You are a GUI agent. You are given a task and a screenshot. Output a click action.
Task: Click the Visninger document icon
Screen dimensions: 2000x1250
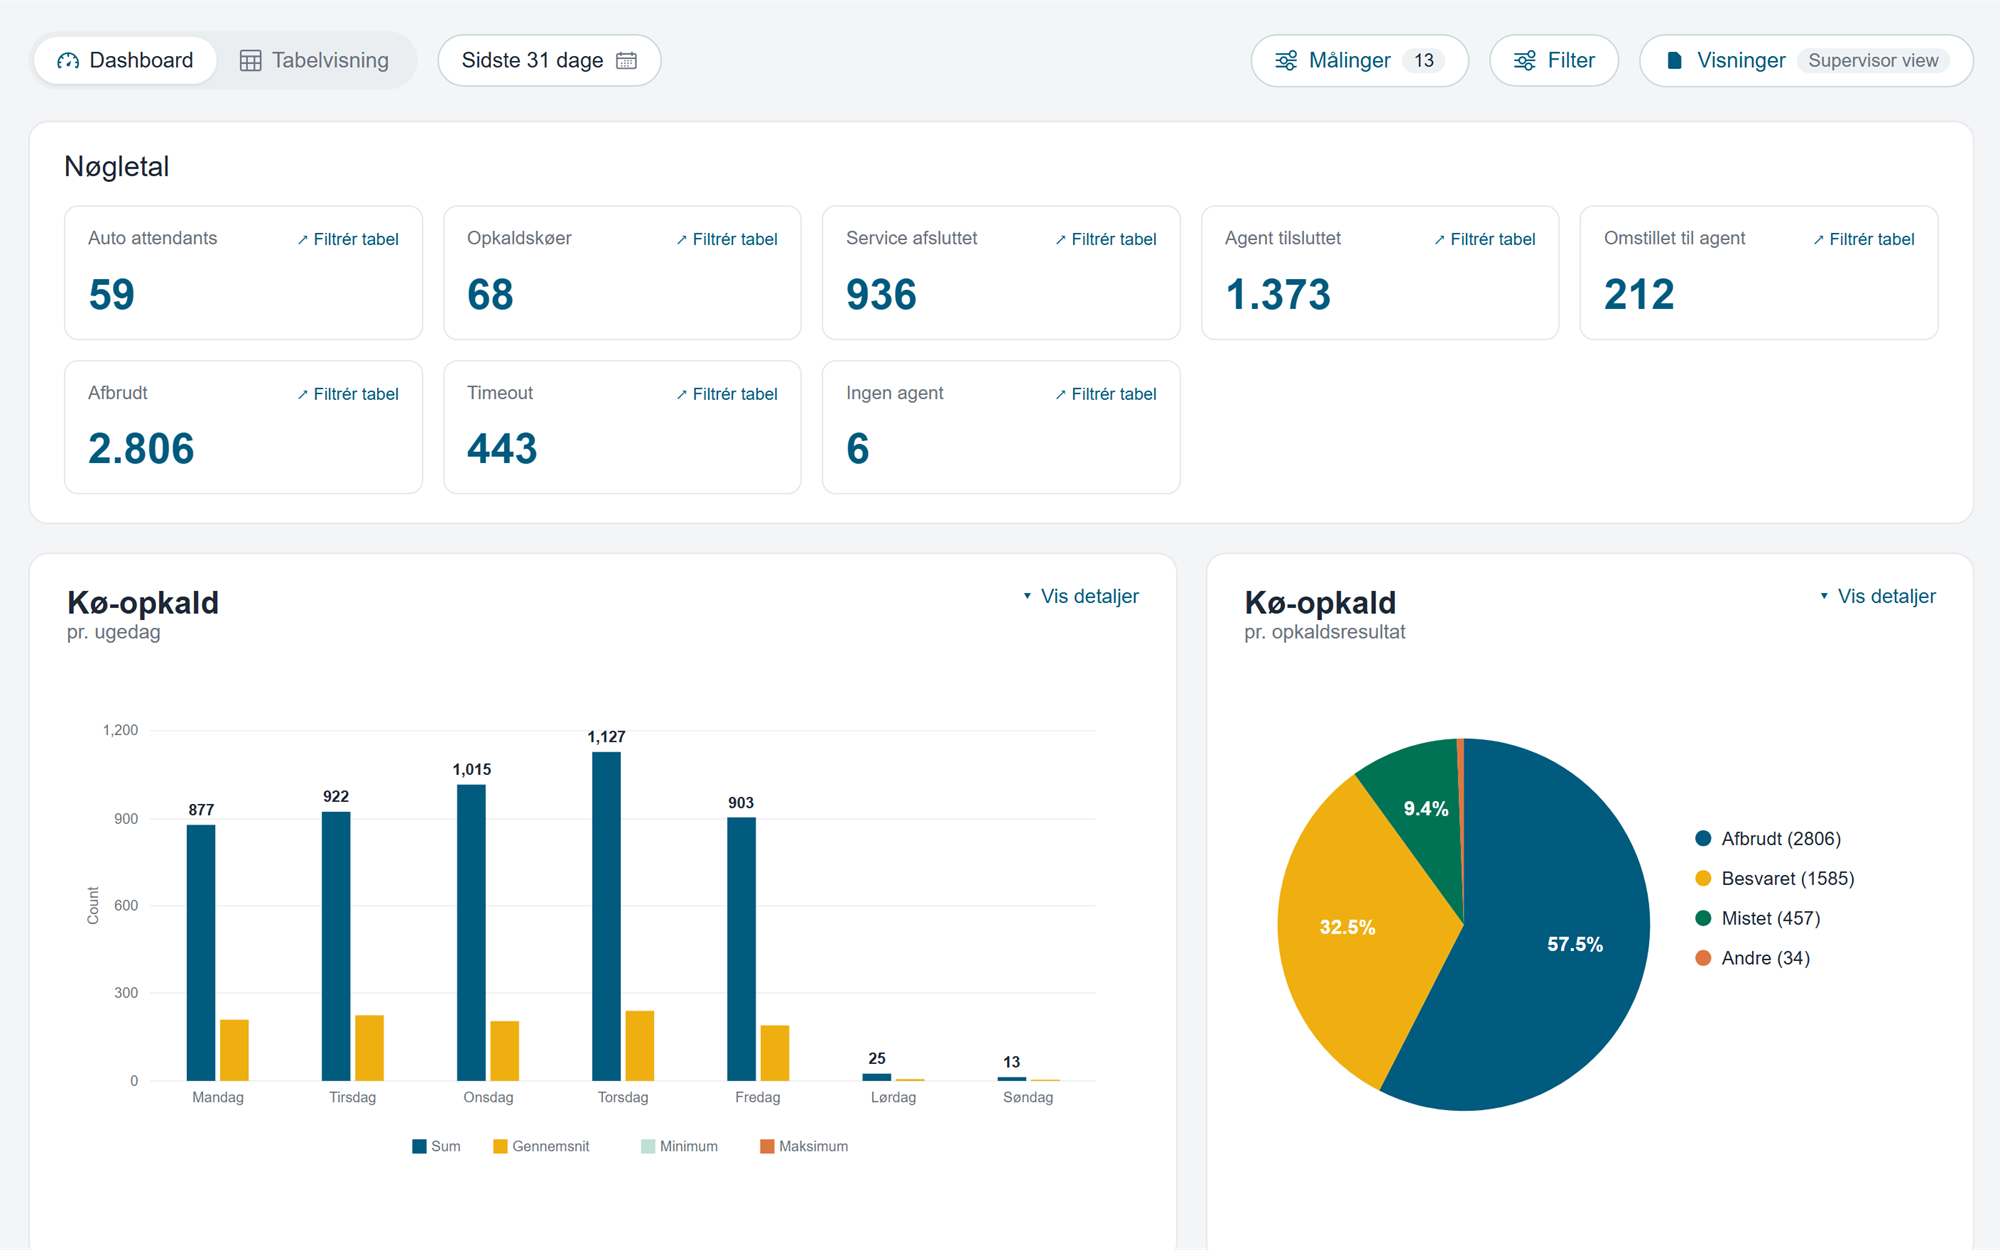coord(1674,61)
